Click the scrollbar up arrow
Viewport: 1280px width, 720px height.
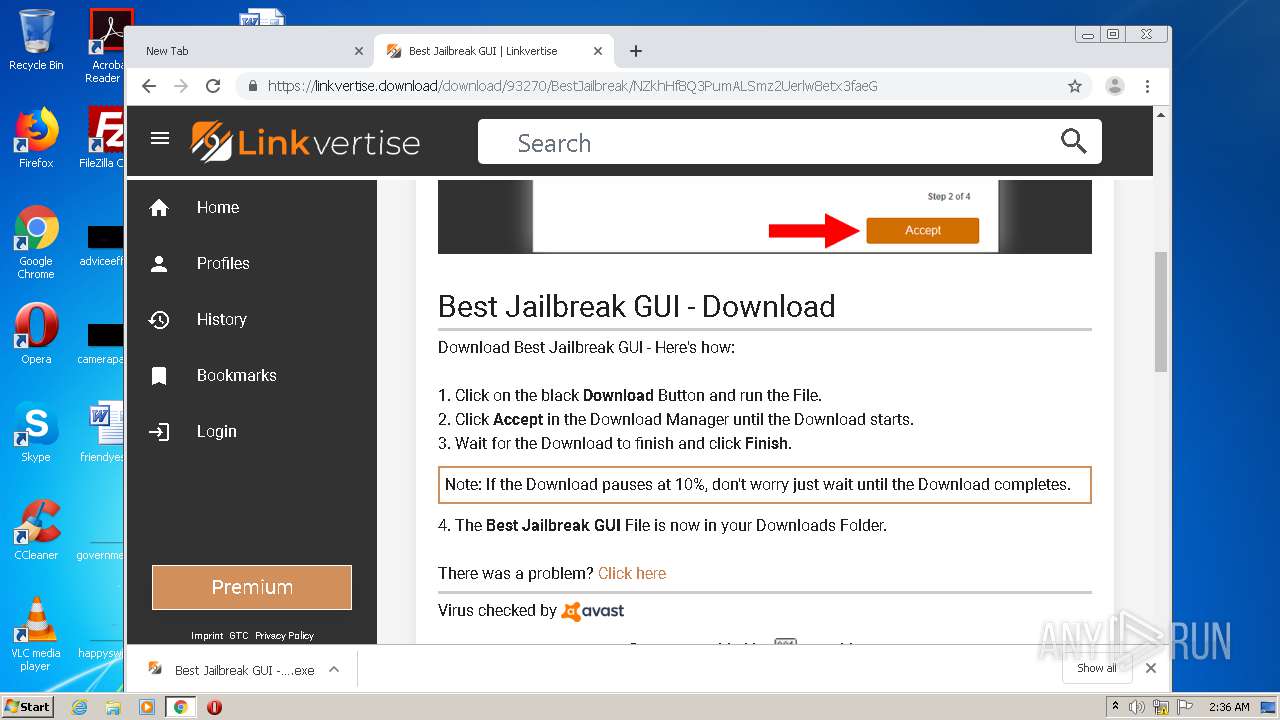point(1161,115)
